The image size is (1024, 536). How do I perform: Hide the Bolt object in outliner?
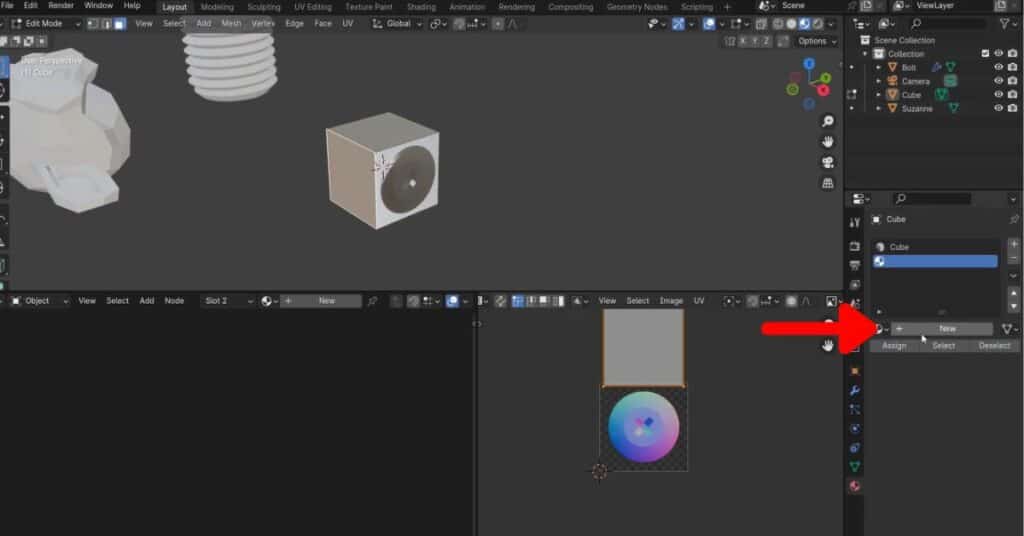tap(998, 67)
